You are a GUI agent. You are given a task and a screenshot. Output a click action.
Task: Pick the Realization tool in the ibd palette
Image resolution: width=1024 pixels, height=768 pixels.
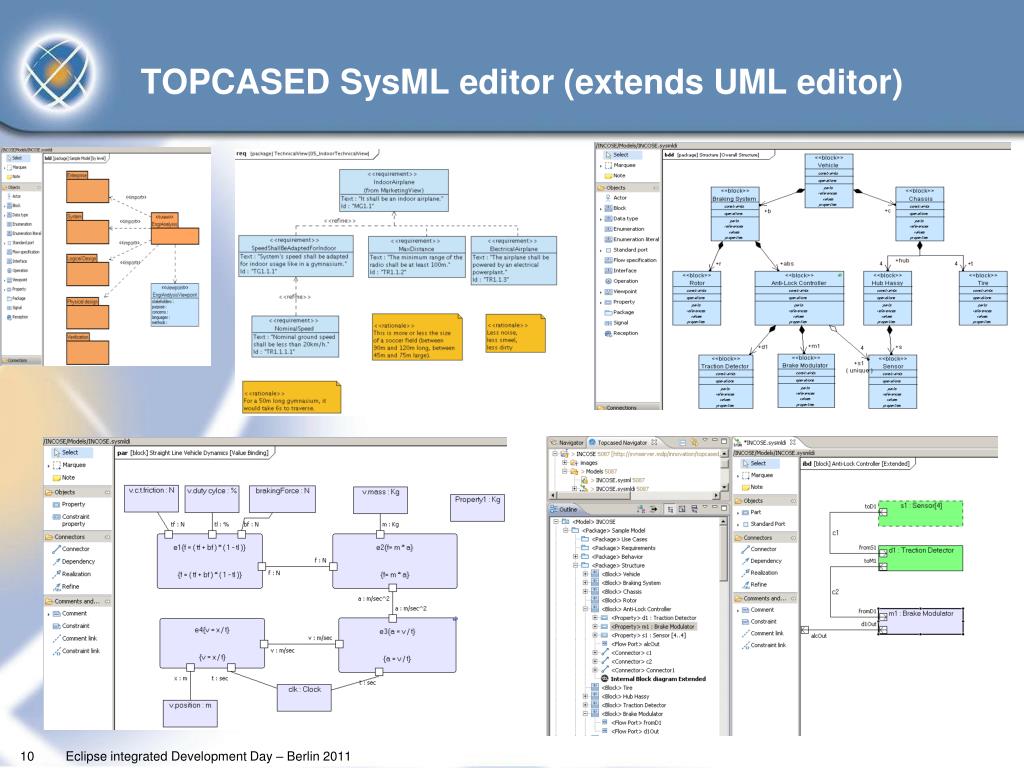pyautogui.click(x=761, y=572)
